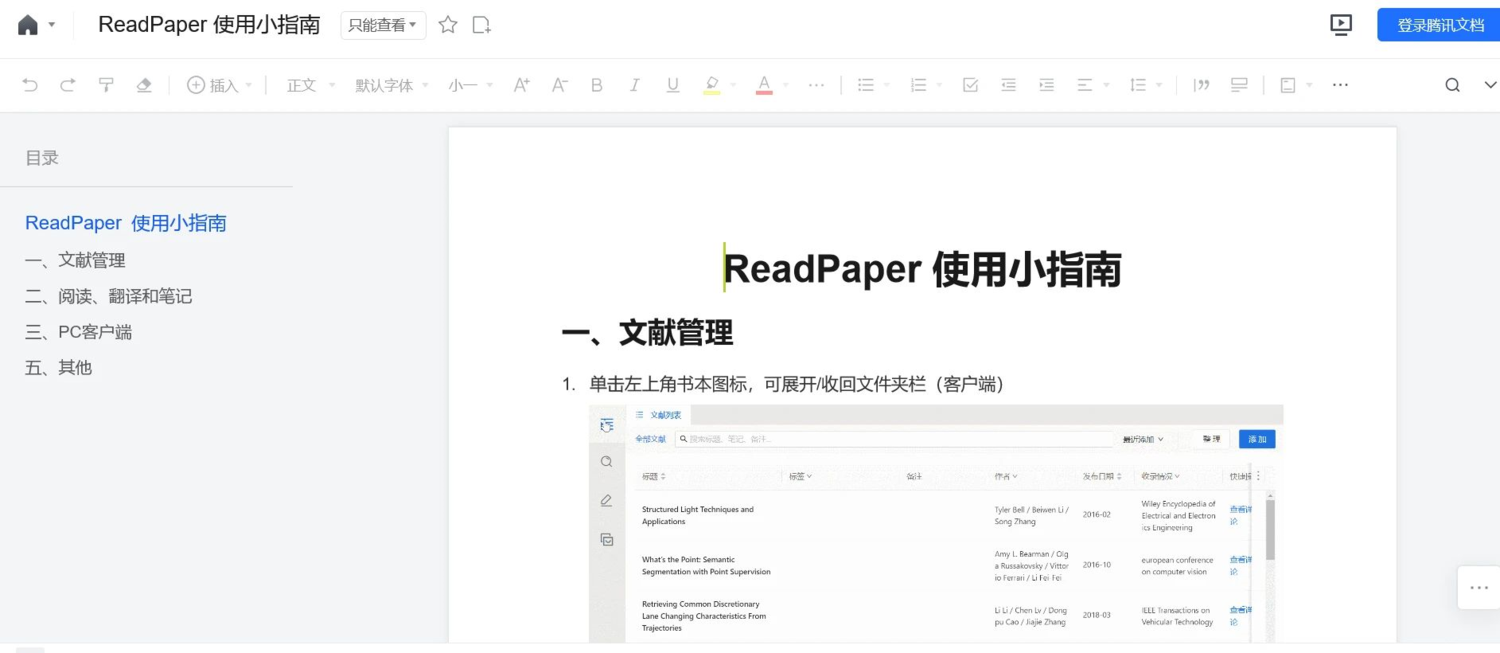Star this document as favorite
This screenshot has width=1500, height=653.
click(448, 25)
